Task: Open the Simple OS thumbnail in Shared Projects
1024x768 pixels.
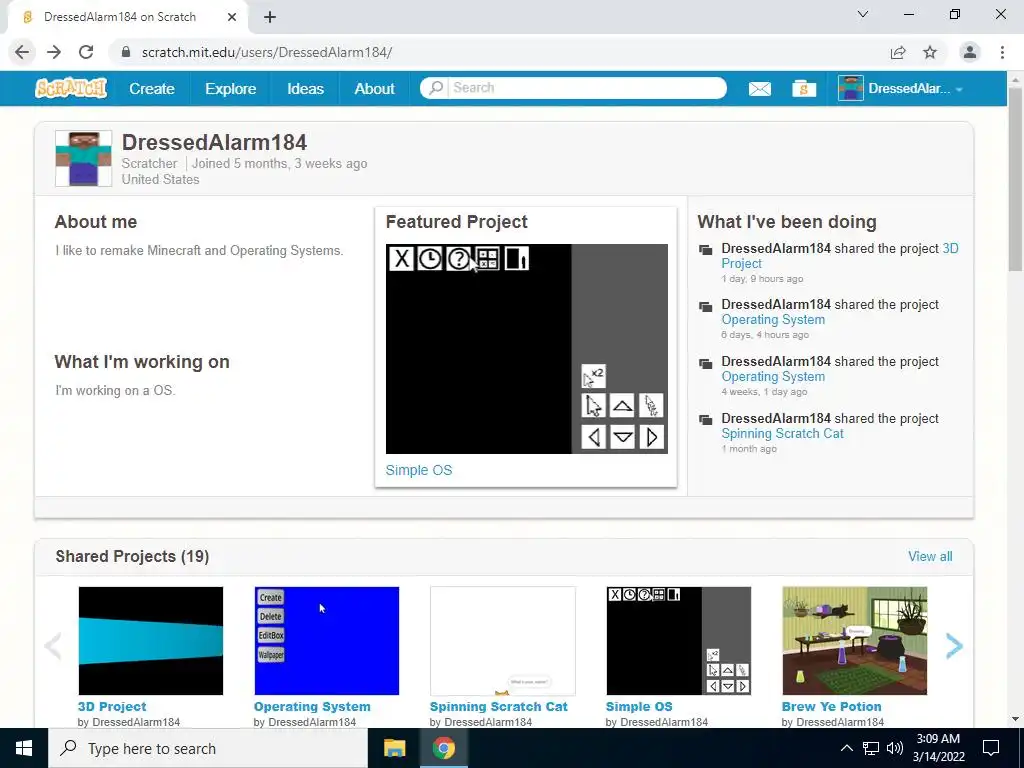Action: (679, 641)
